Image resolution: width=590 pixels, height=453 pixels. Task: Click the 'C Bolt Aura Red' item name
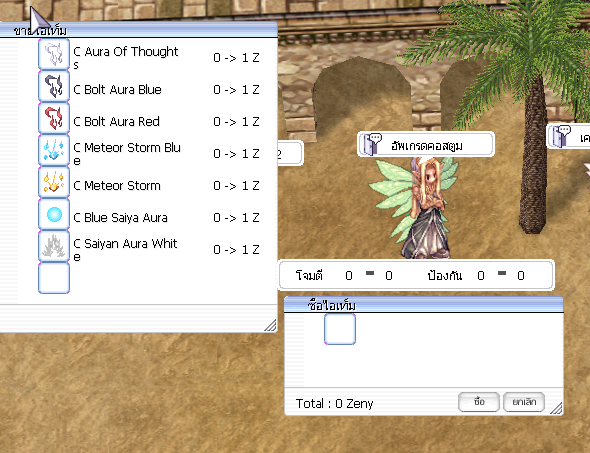(117, 122)
